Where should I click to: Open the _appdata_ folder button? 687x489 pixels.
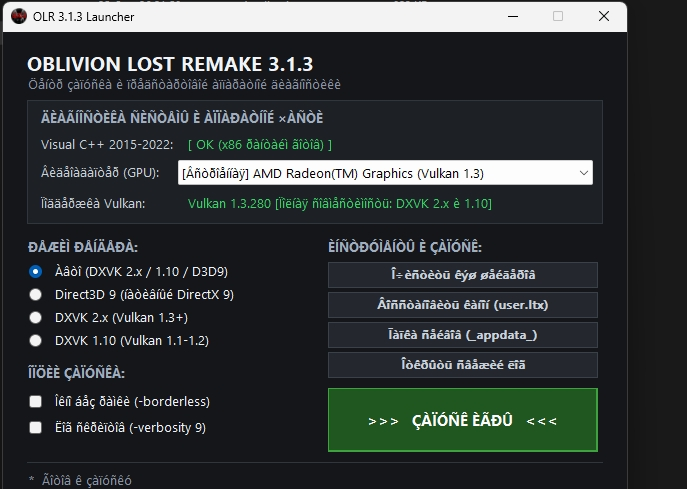(x=463, y=335)
